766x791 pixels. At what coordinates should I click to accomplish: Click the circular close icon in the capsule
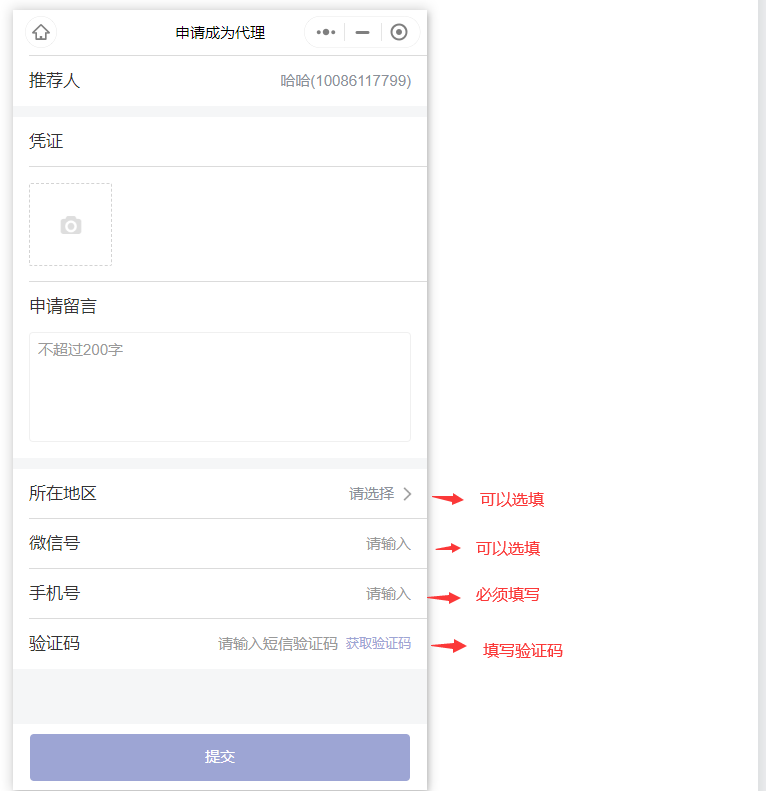pyautogui.click(x=399, y=32)
